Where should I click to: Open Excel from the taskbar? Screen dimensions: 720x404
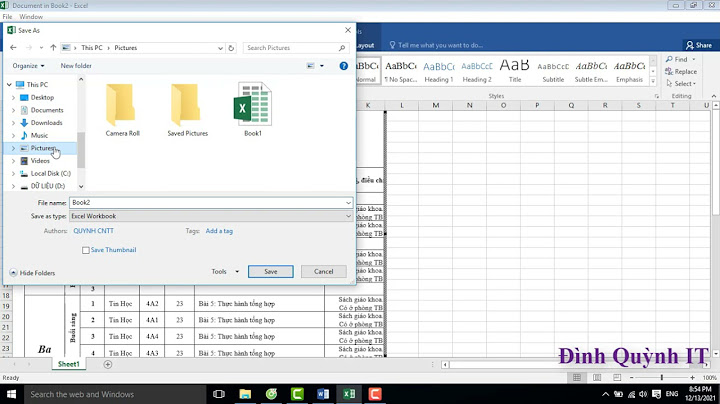[349, 394]
